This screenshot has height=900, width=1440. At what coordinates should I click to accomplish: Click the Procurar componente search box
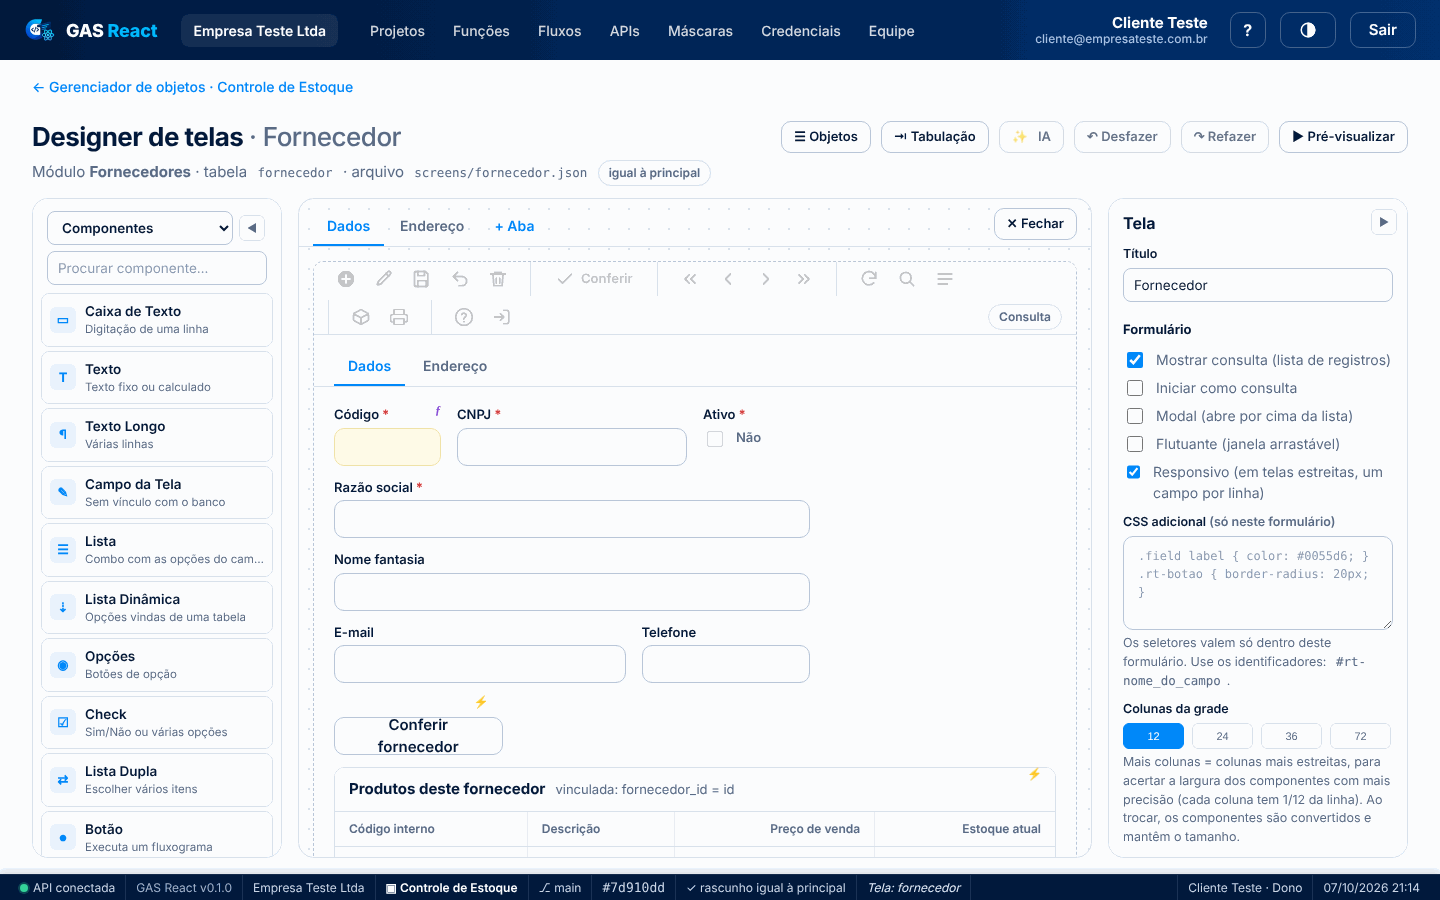[157, 268]
